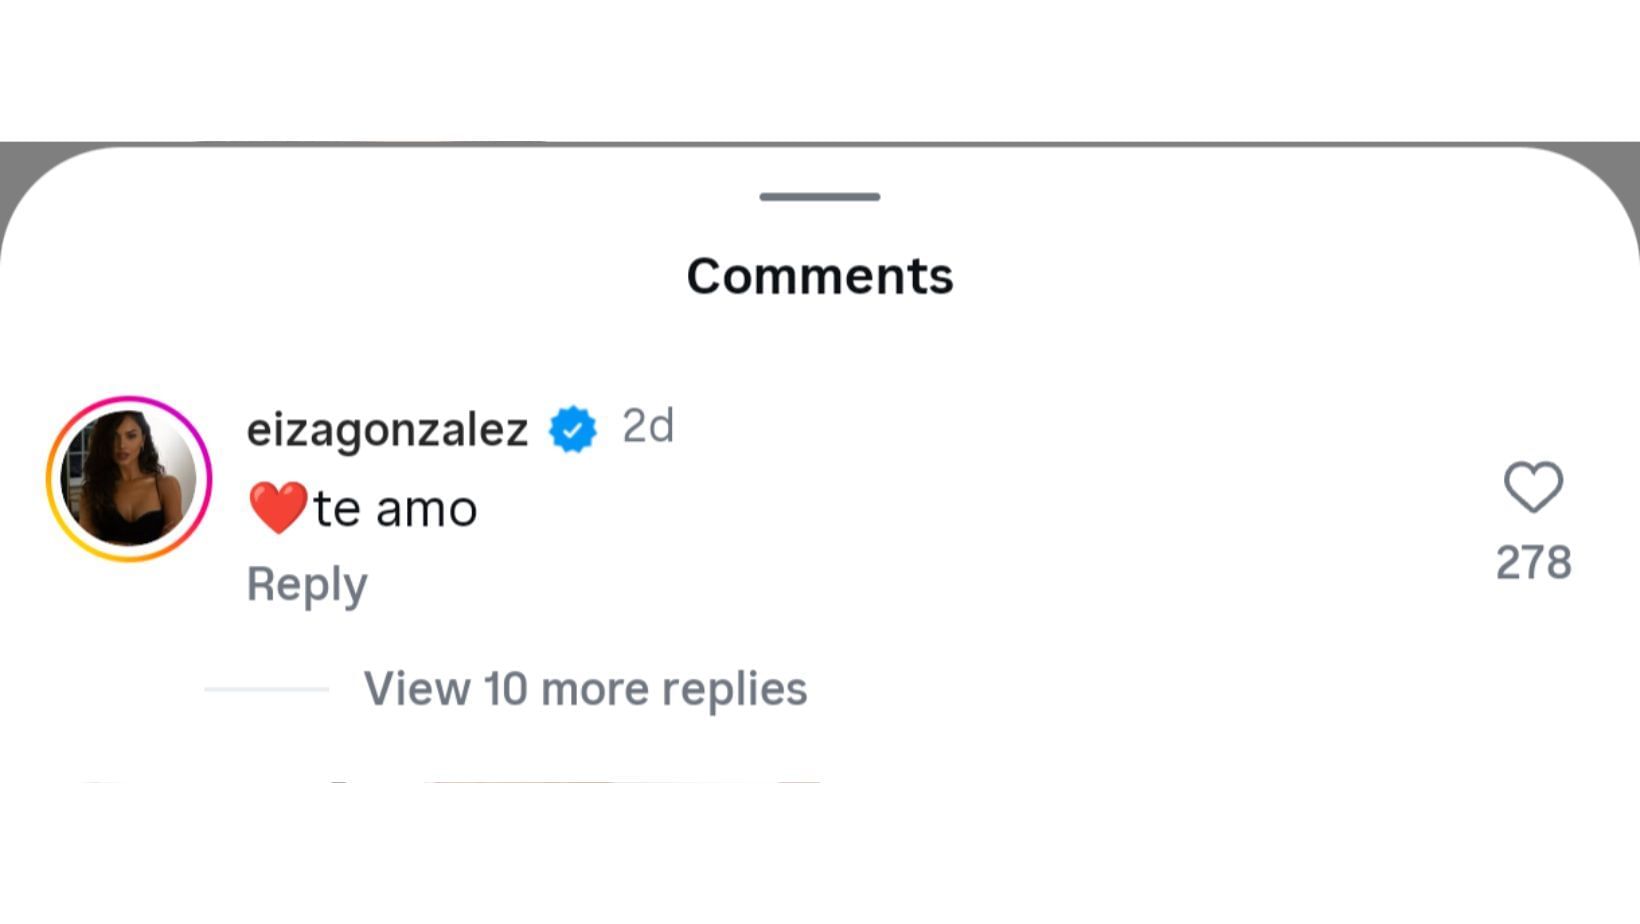
Task: Like the eizagonzalez comment with the heart outline
Action: pos(1533,487)
